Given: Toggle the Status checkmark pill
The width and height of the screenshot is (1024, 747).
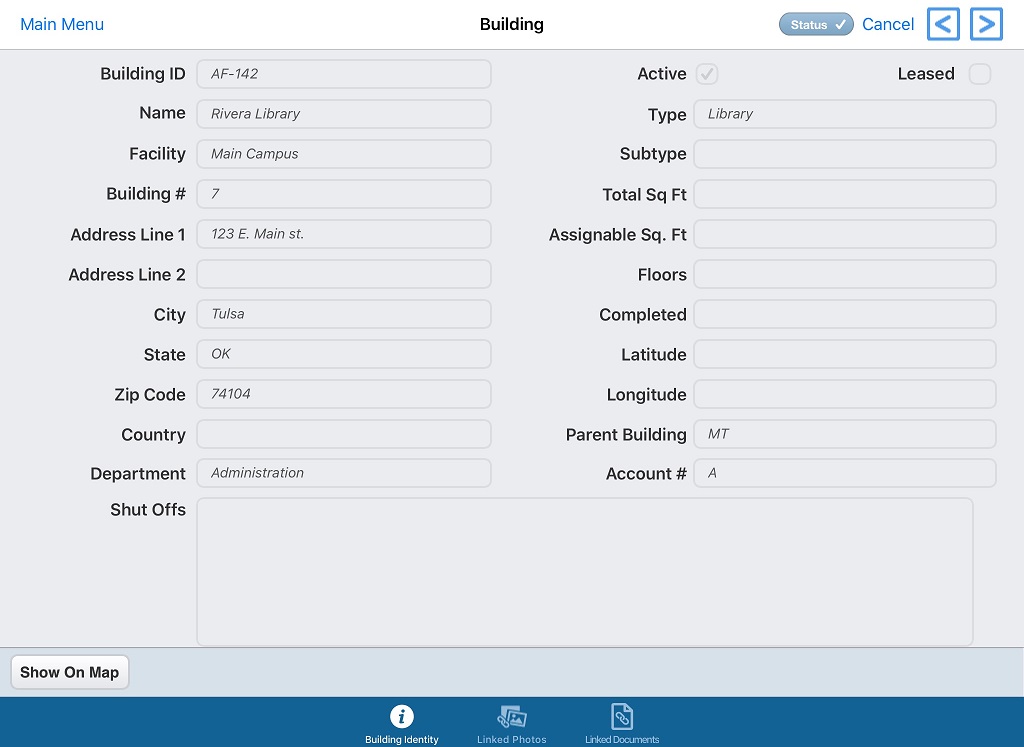Looking at the screenshot, I should point(816,24).
